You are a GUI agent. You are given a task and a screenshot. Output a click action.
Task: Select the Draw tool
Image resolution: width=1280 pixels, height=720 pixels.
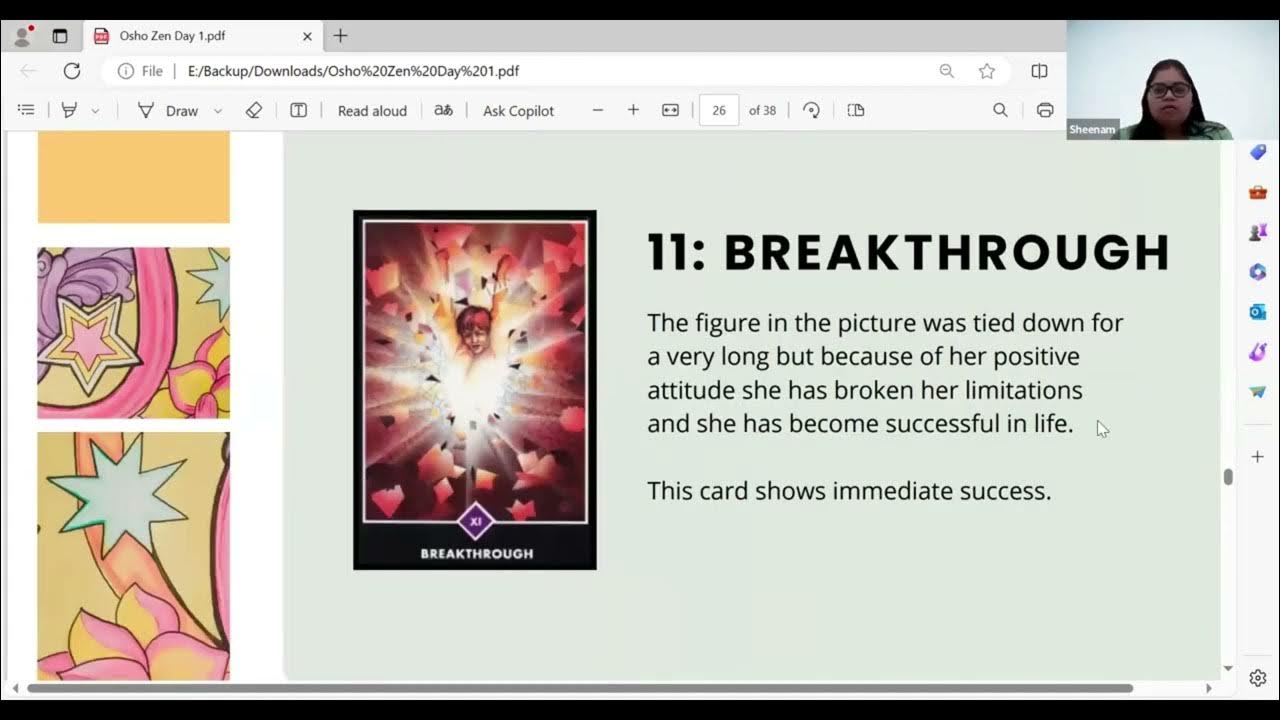pos(168,110)
